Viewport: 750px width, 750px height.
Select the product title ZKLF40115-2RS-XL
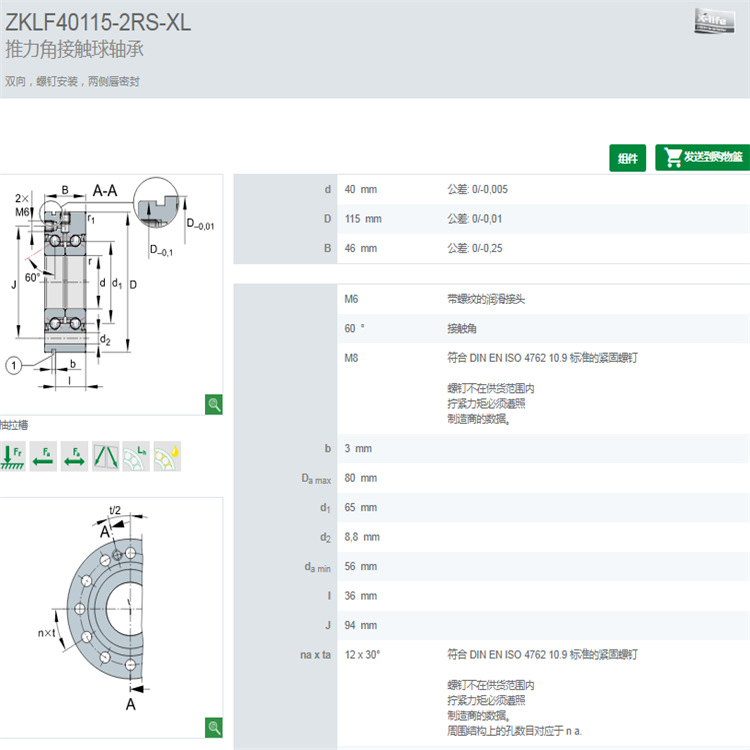[98, 22]
